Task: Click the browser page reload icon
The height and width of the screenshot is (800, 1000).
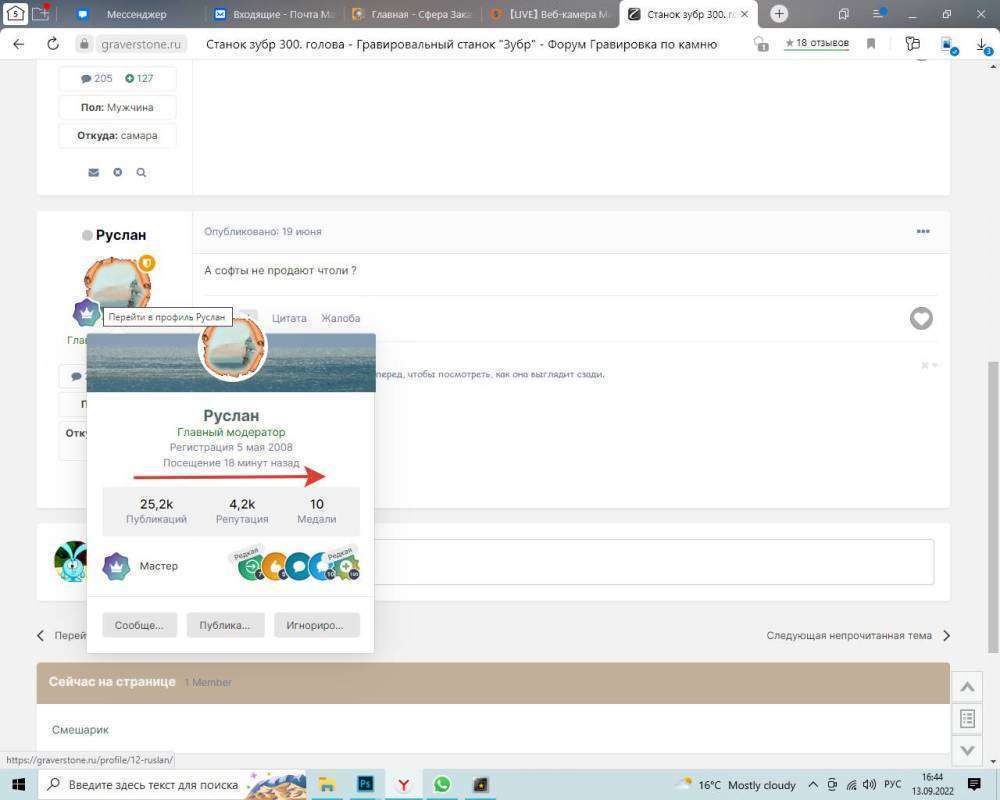Action: [53, 44]
